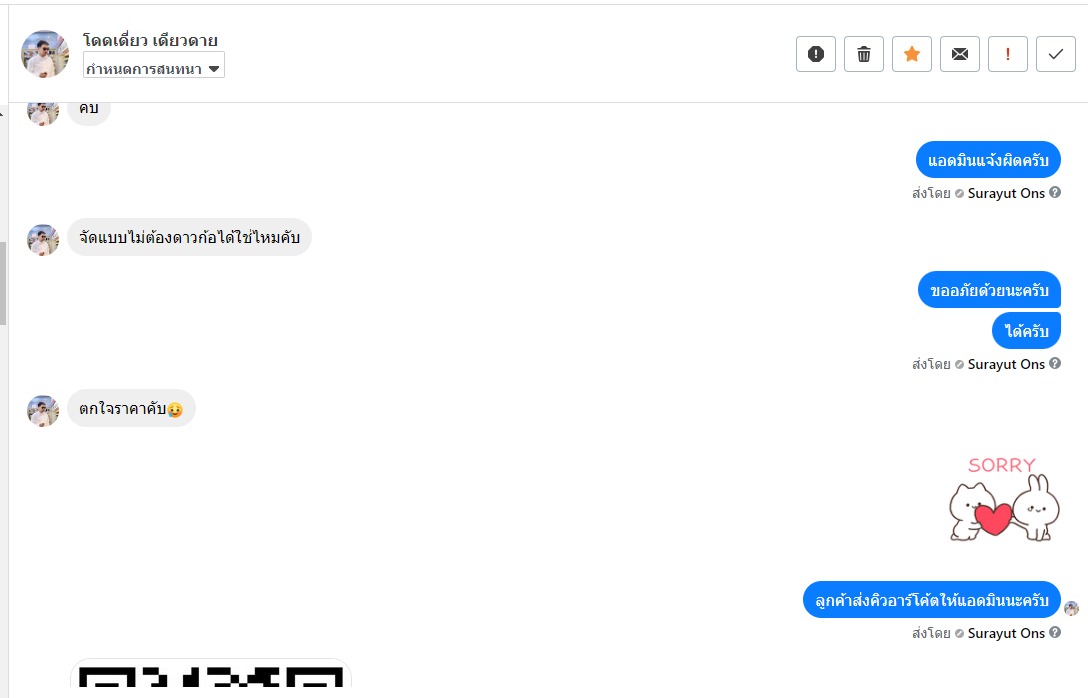This screenshot has width=1088, height=698.
Task: Open customer profile picture in header
Action: click(45, 53)
